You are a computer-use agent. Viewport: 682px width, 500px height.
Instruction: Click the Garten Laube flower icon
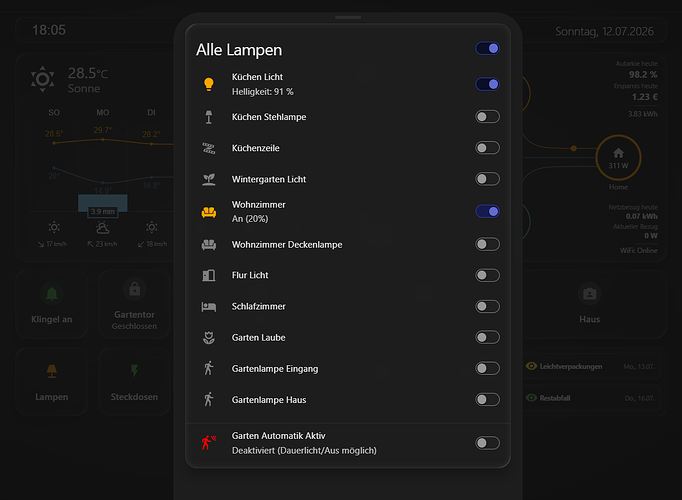click(209, 338)
